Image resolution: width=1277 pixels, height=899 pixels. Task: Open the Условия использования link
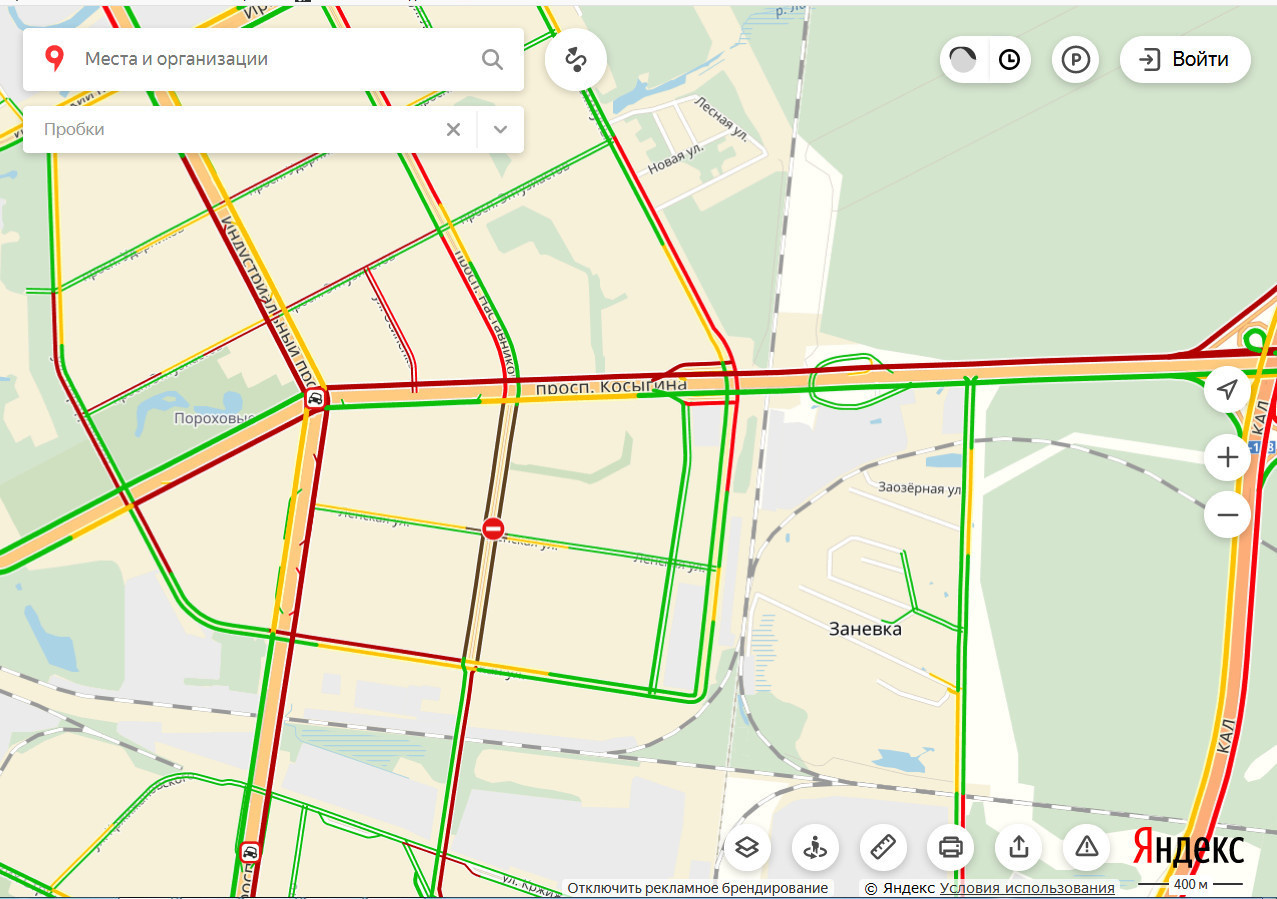pos(1026,888)
